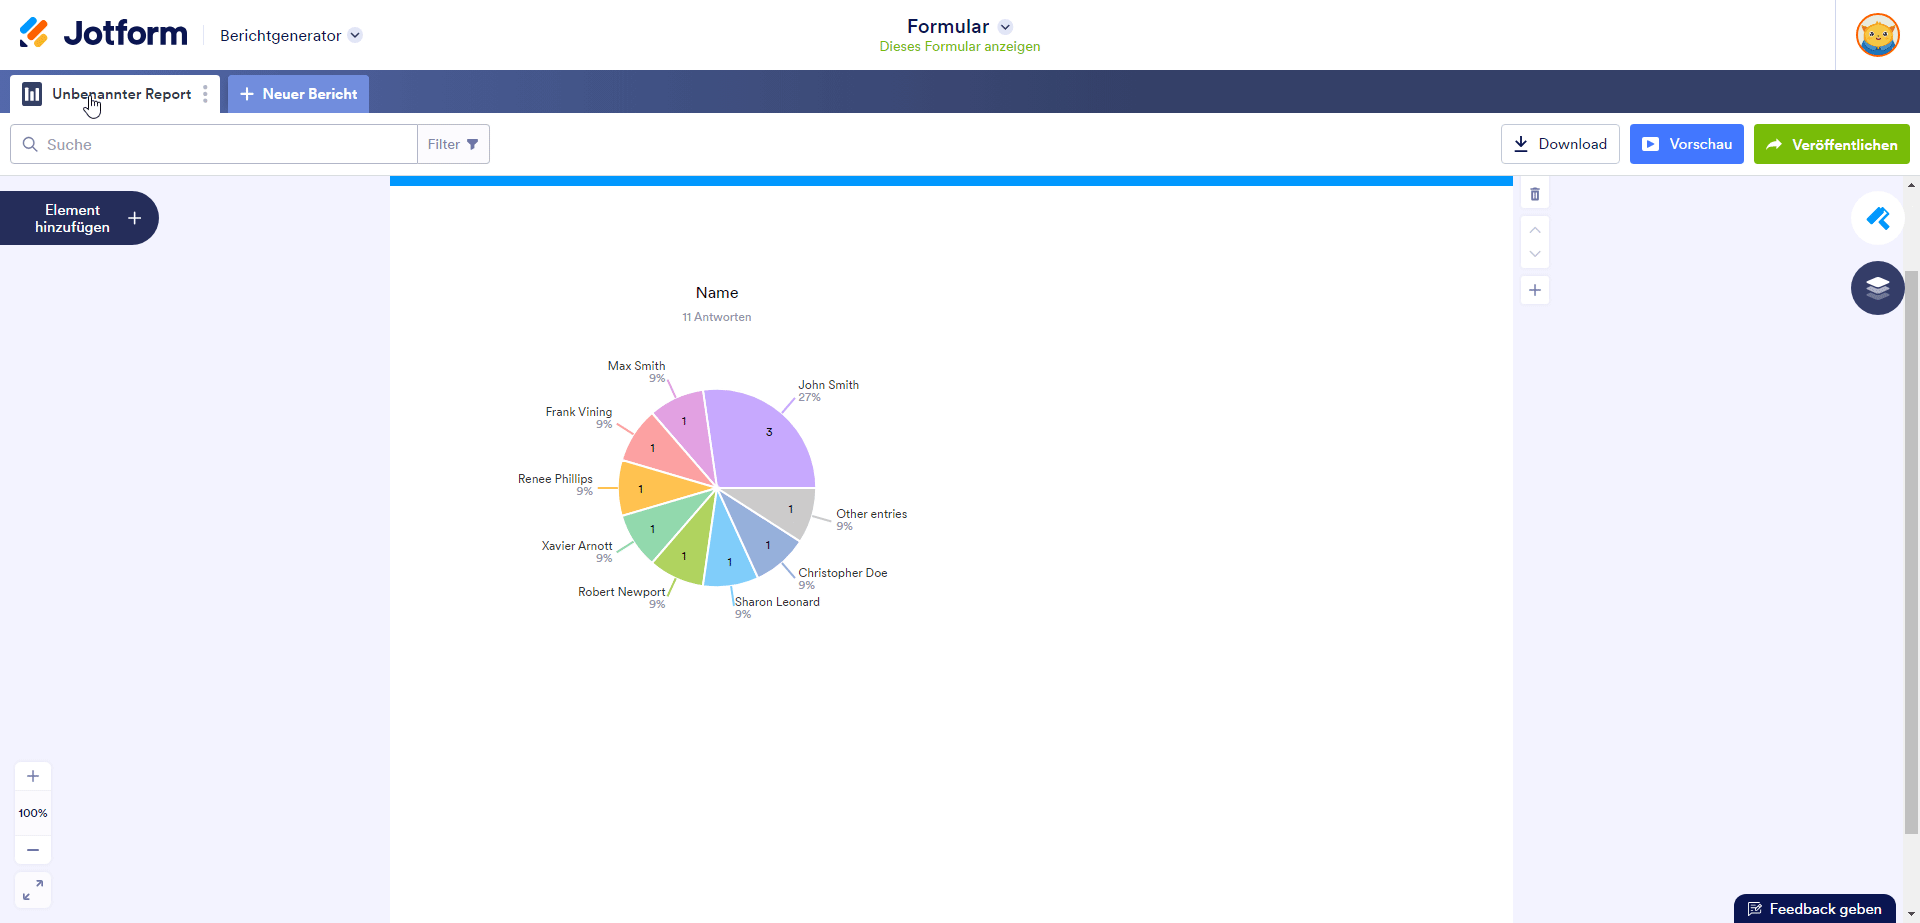The height and width of the screenshot is (923, 1920).
Task: Move the slide down with arrow
Action: (x=1535, y=254)
